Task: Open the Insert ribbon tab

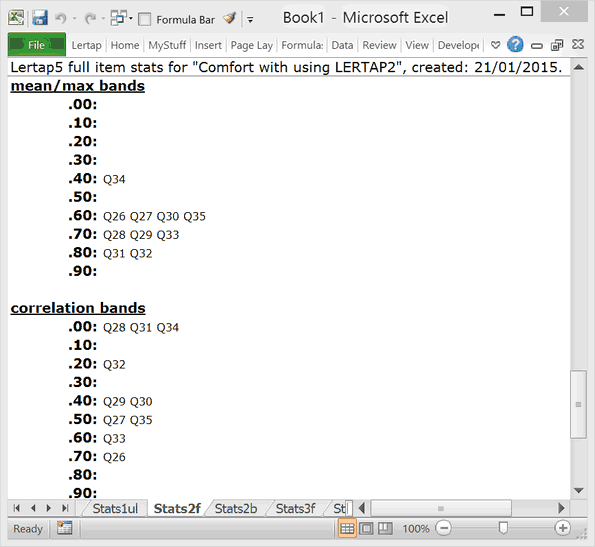Action: click(208, 45)
